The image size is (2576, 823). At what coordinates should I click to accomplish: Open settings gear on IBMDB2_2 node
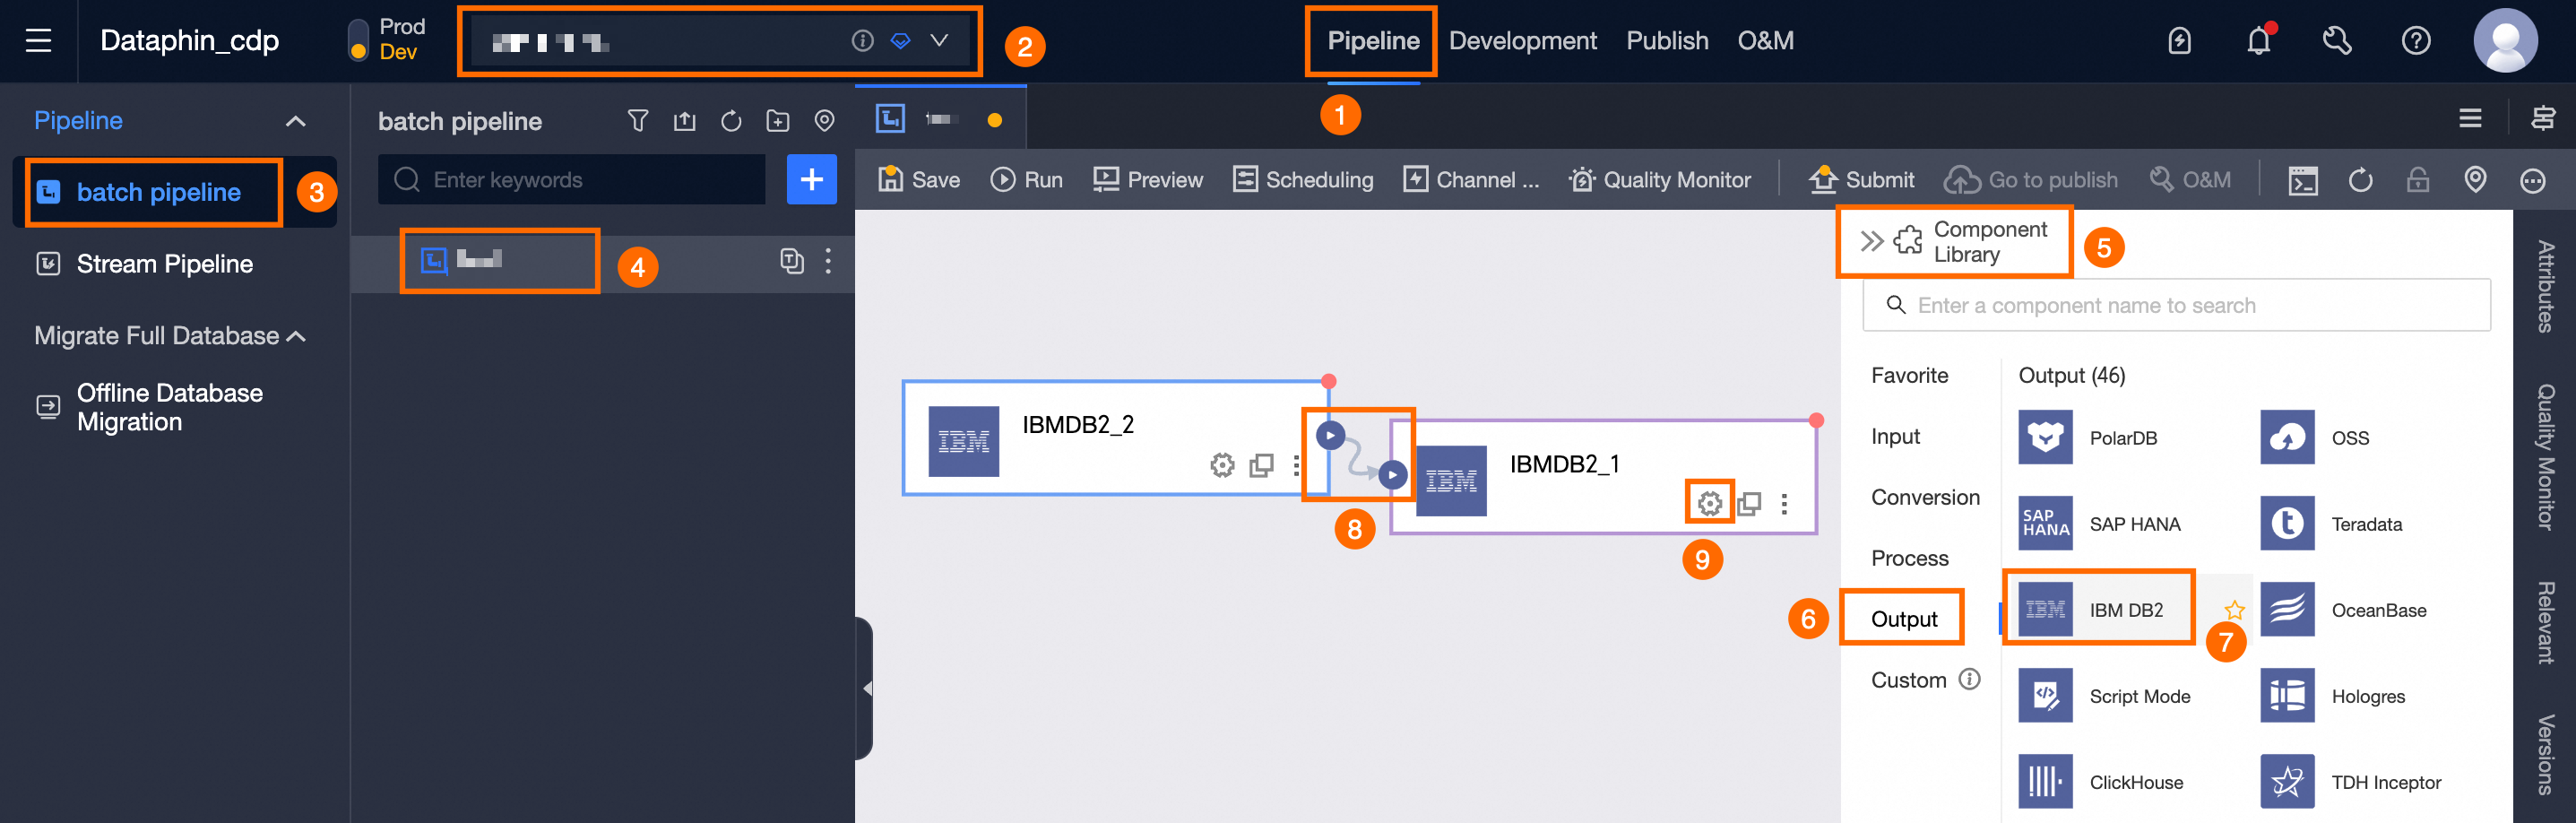click(x=1221, y=464)
